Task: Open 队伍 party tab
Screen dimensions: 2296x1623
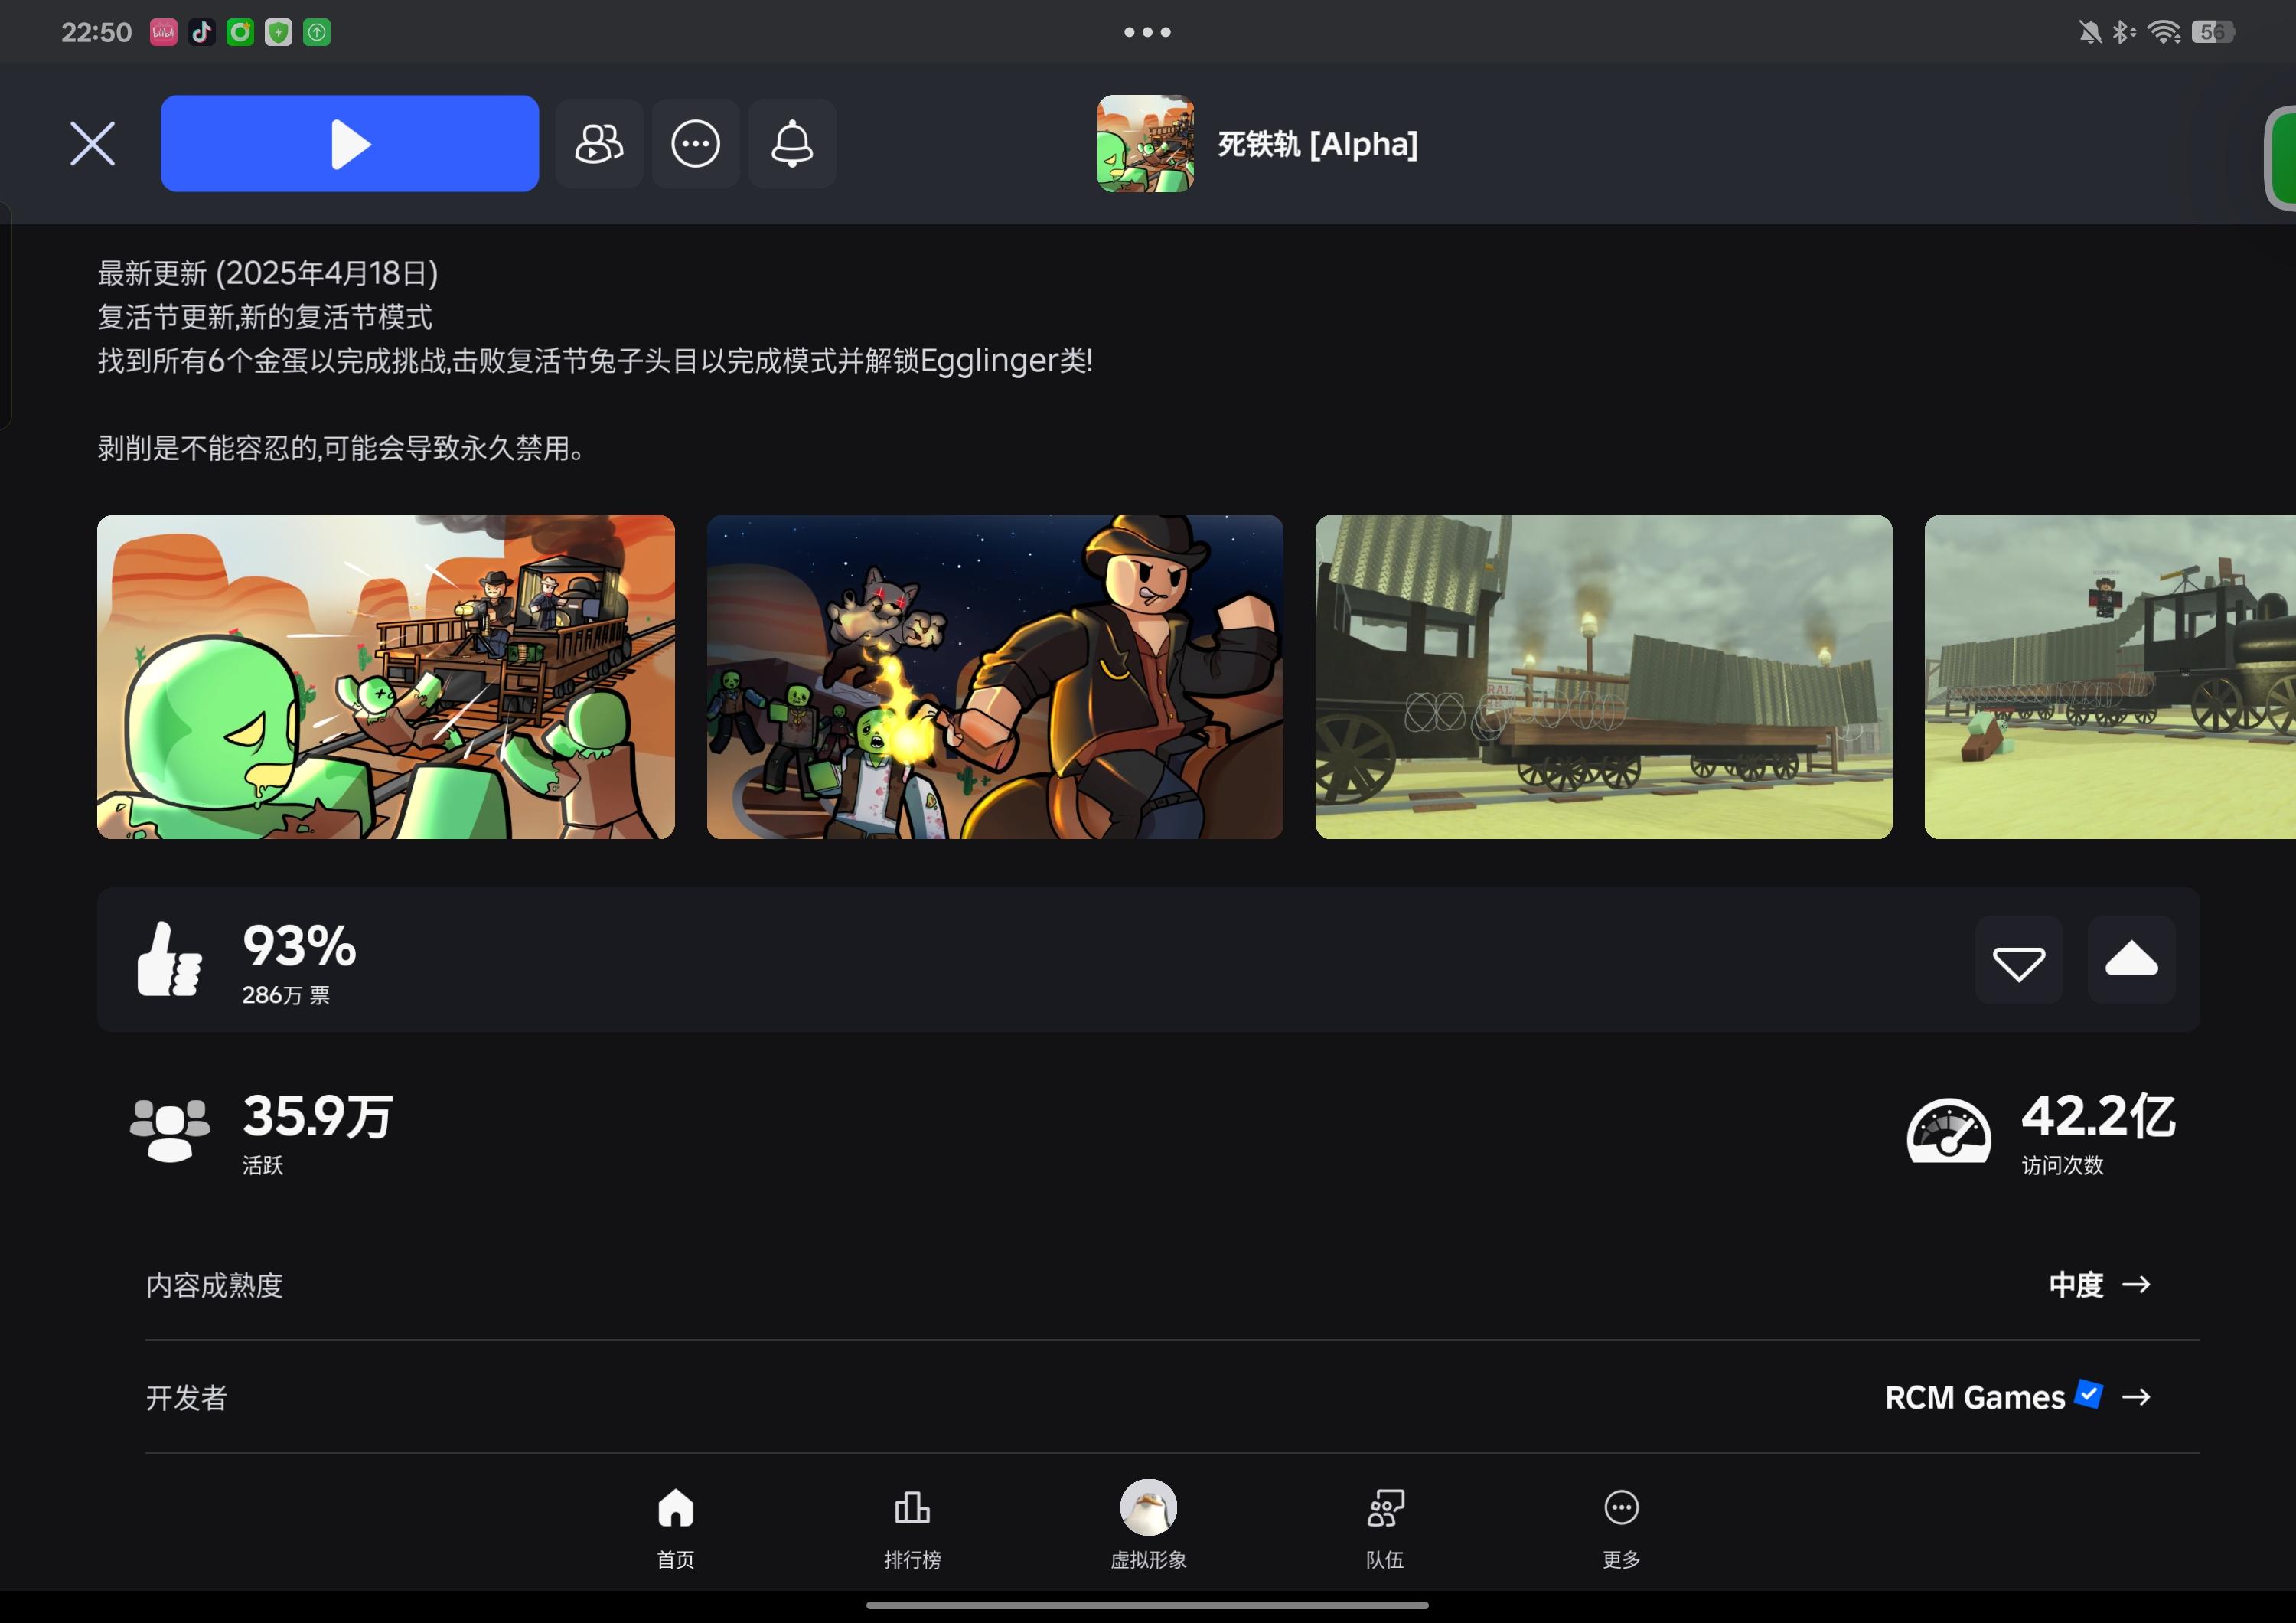Action: click(x=1385, y=1528)
